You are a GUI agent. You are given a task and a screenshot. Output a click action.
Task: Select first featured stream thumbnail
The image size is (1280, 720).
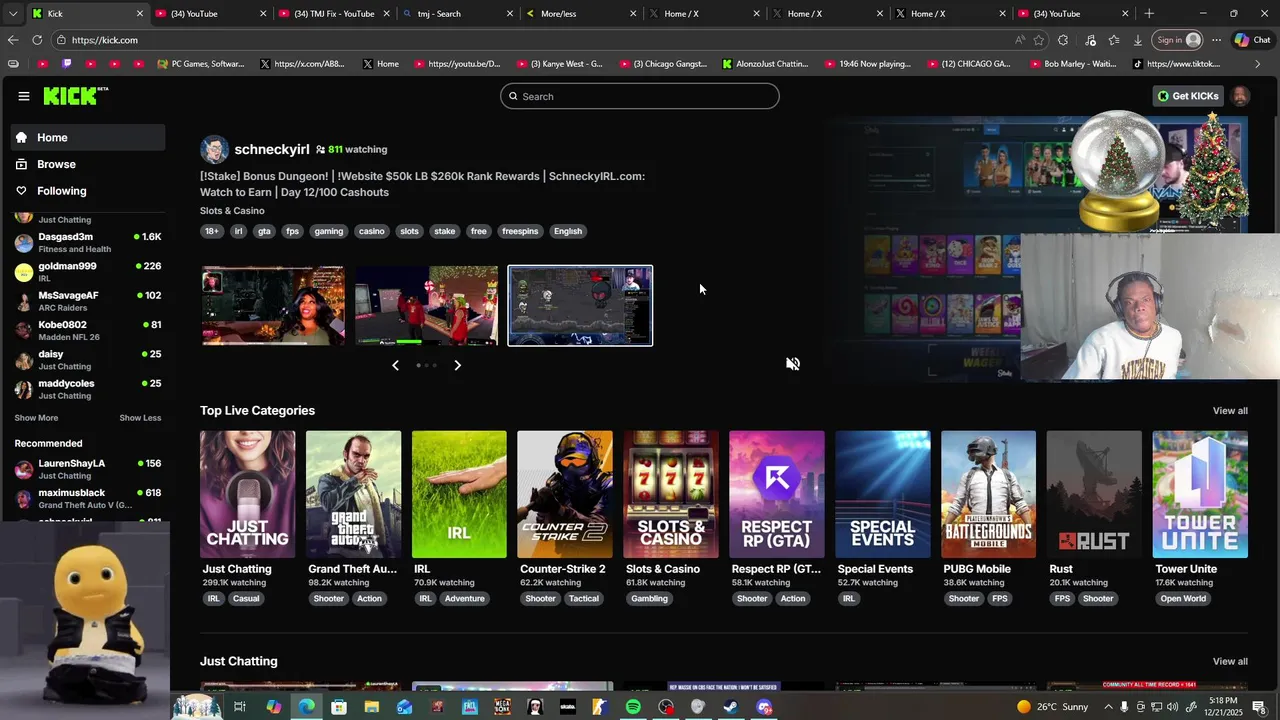tap(273, 306)
